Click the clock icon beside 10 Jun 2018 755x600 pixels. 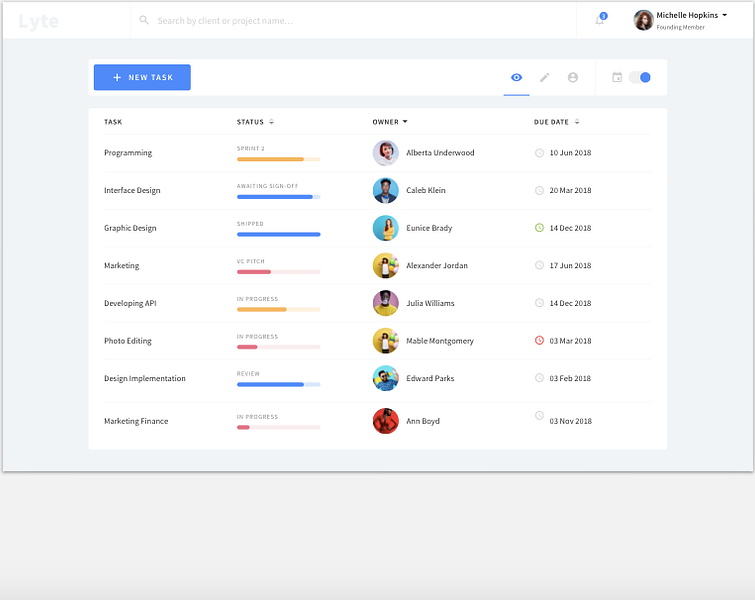pos(539,153)
